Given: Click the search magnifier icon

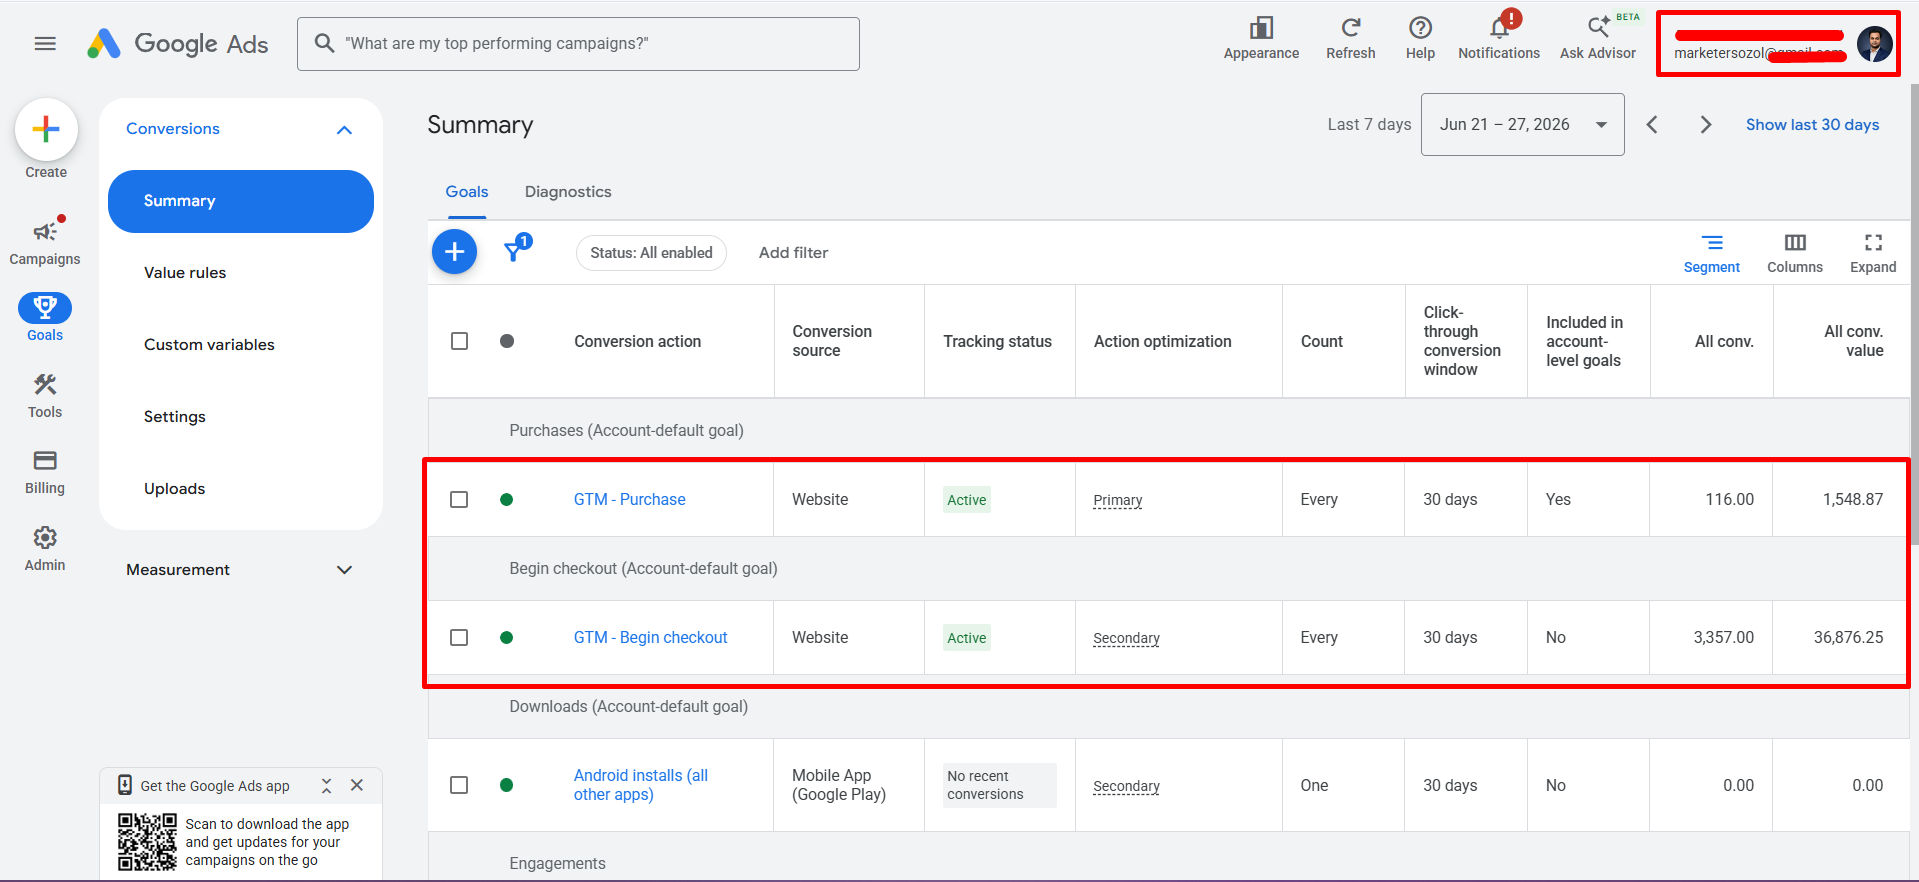Looking at the screenshot, I should pos(324,43).
